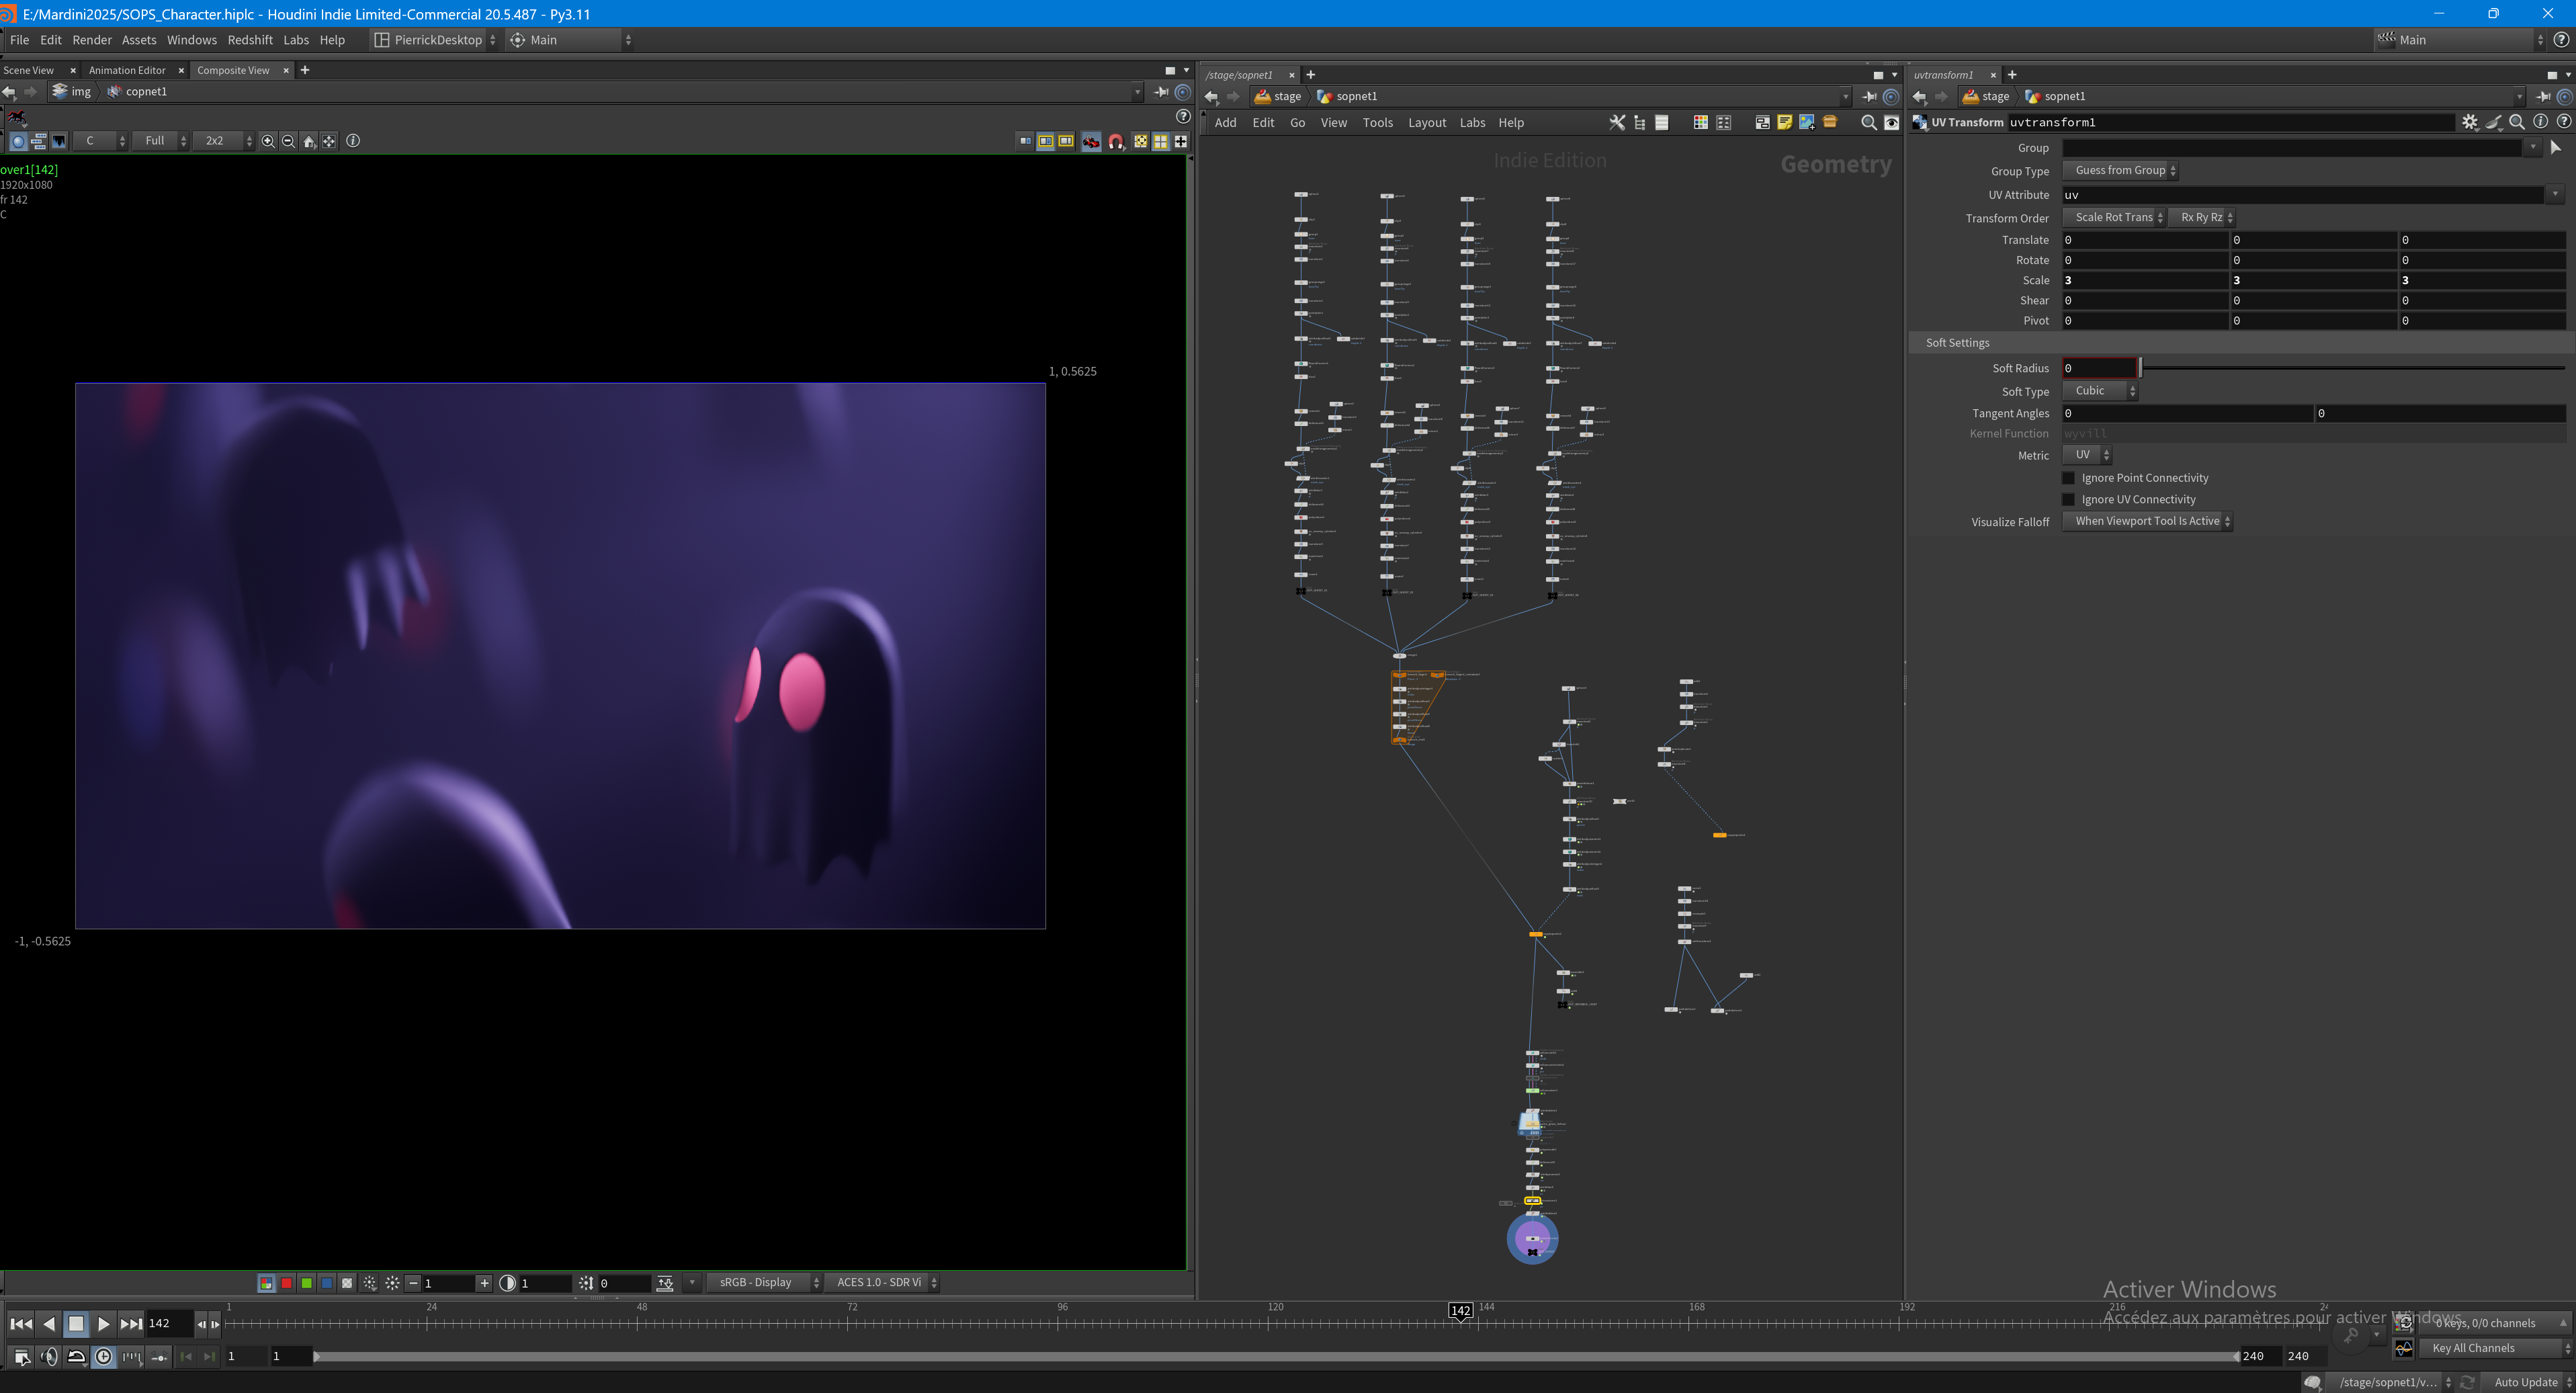Create a sticky note in network
Image resolution: width=2576 pixels, height=1393 pixels.
1784,123
